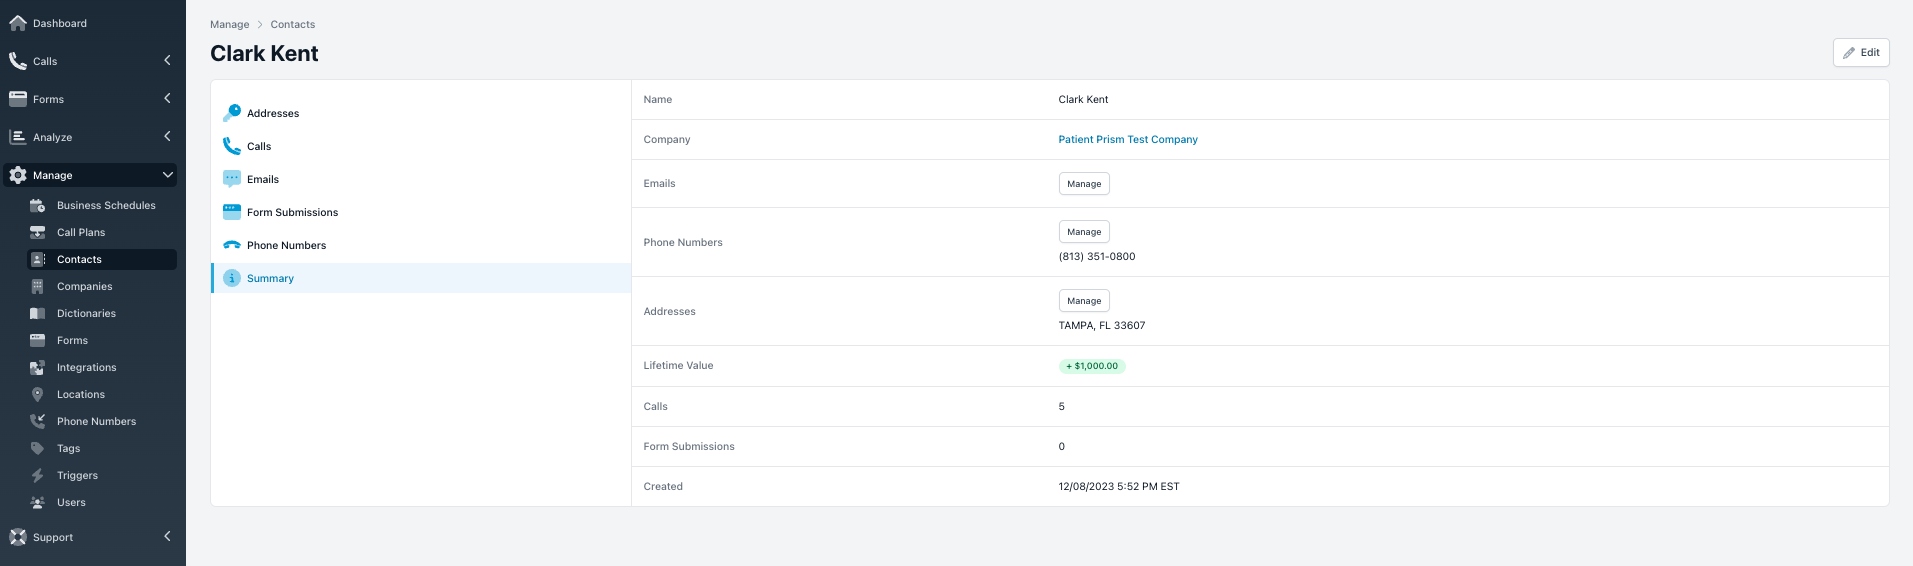Switch to the Form Submissions tab
Viewport: 1913px width, 566px height.
coord(421,212)
